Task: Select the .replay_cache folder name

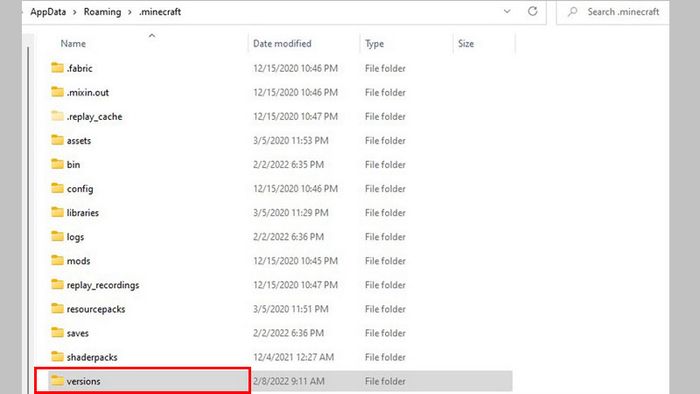Action: [x=94, y=116]
